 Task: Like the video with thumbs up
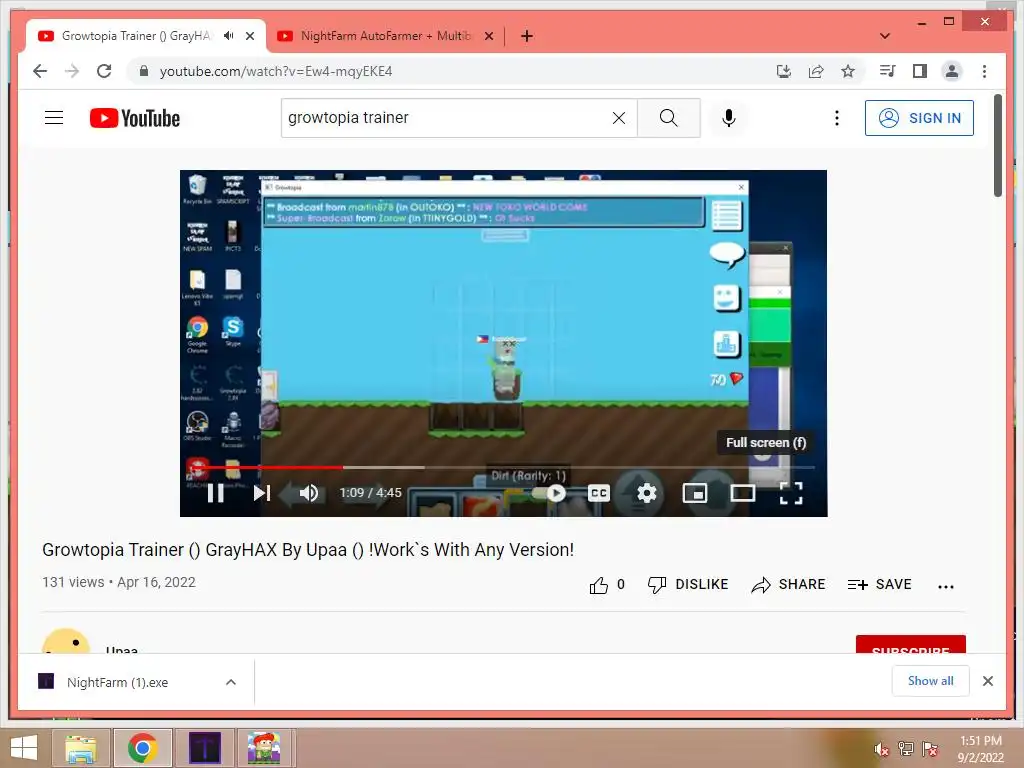pyautogui.click(x=599, y=585)
